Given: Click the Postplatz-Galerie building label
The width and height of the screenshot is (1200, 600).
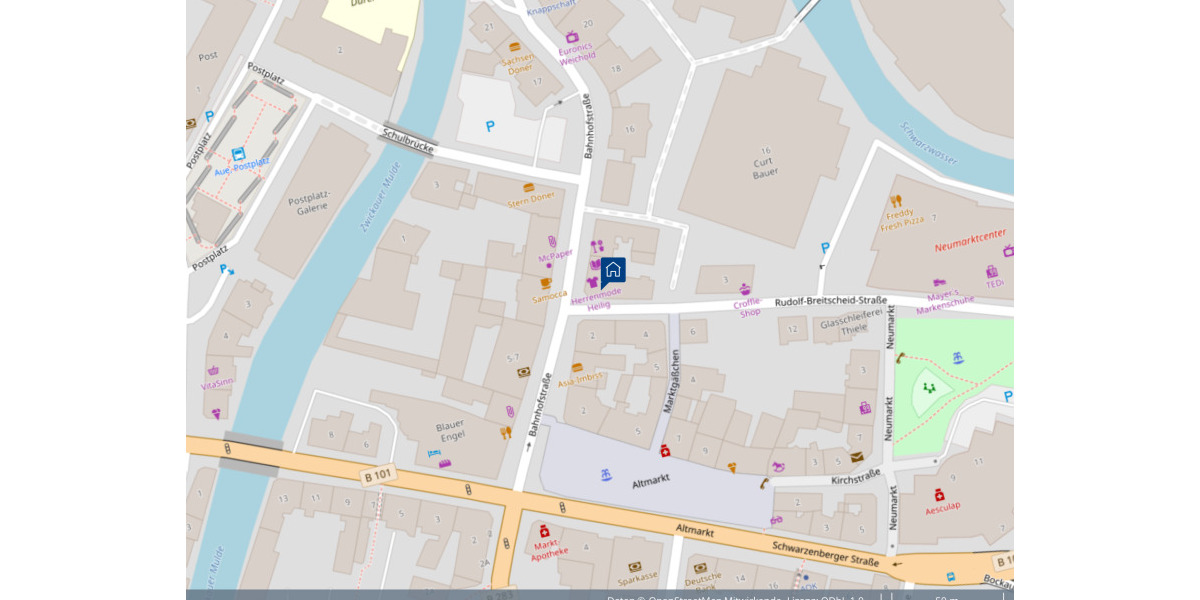Looking at the screenshot, I should point(310,203).
